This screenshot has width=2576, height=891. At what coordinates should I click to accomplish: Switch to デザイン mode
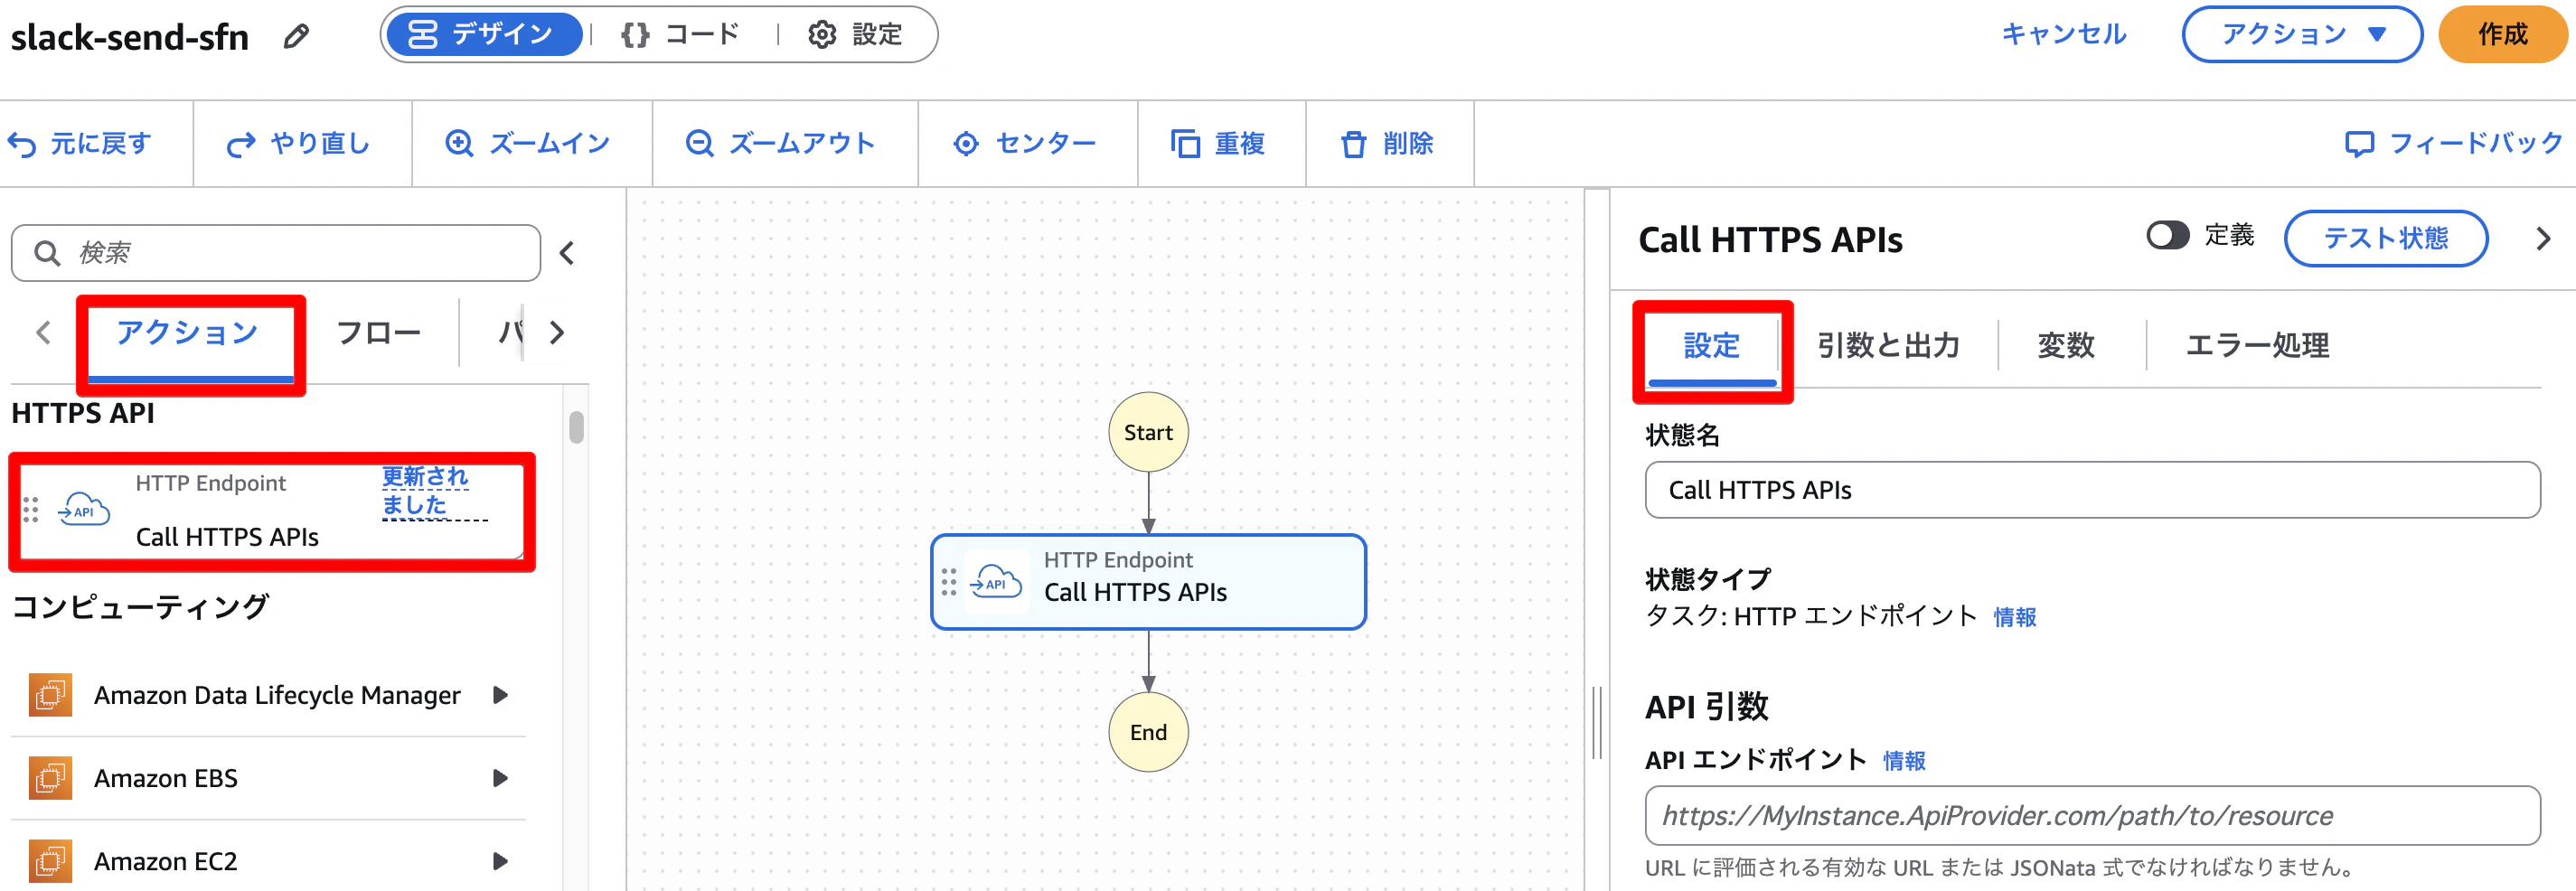(484, 35)
